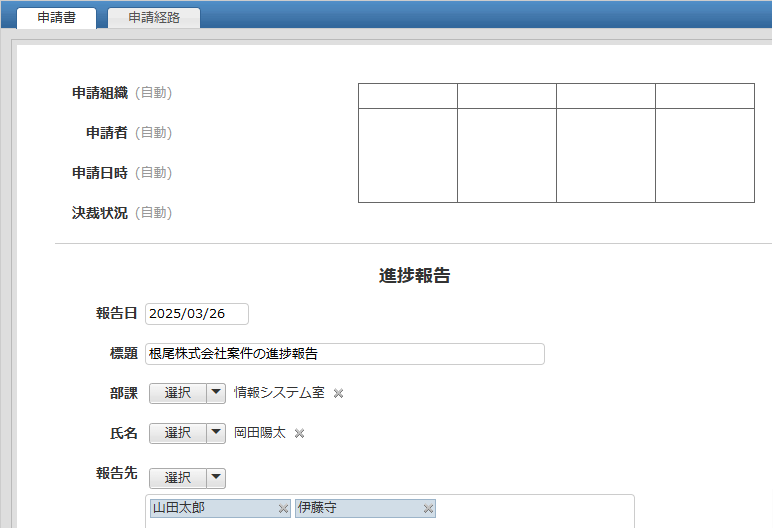Select the 伊藤守 recipient chip
The image size is (773, 528).
[x=357, y=509]
